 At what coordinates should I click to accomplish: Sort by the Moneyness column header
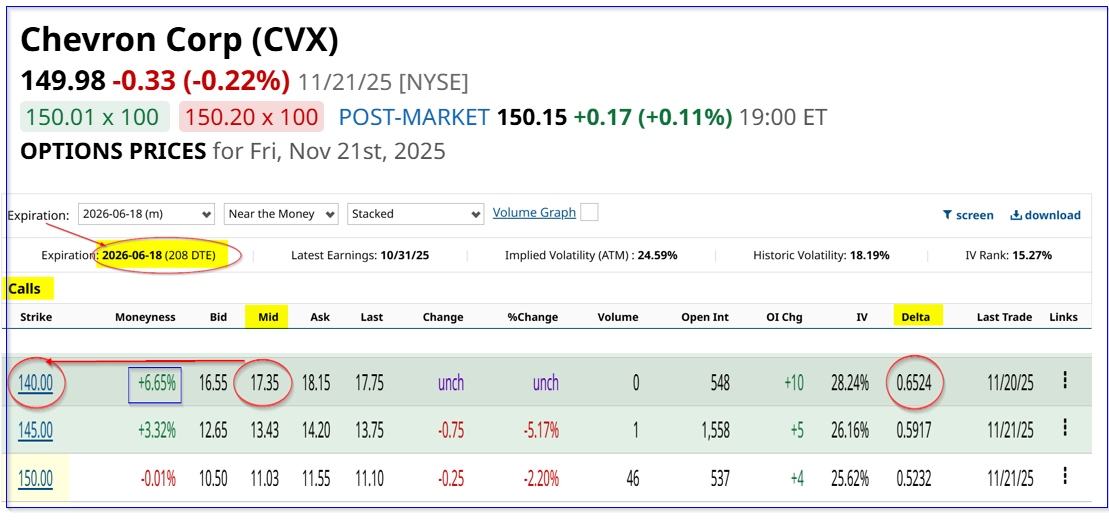(144, 317)
